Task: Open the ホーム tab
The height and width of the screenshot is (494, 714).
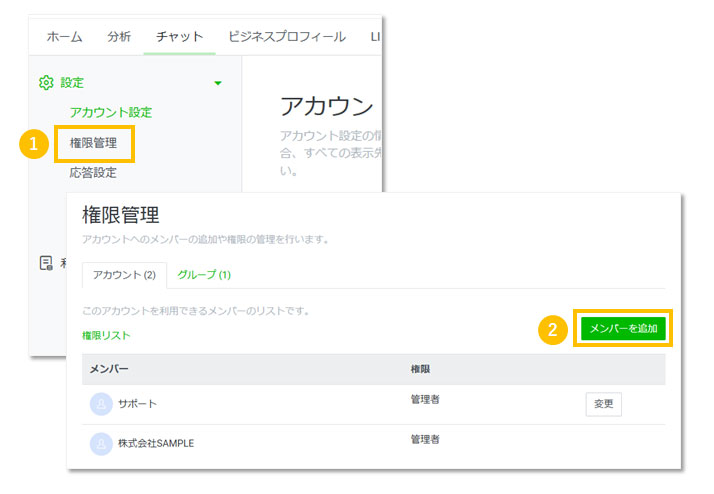Action: click(65, 37)
